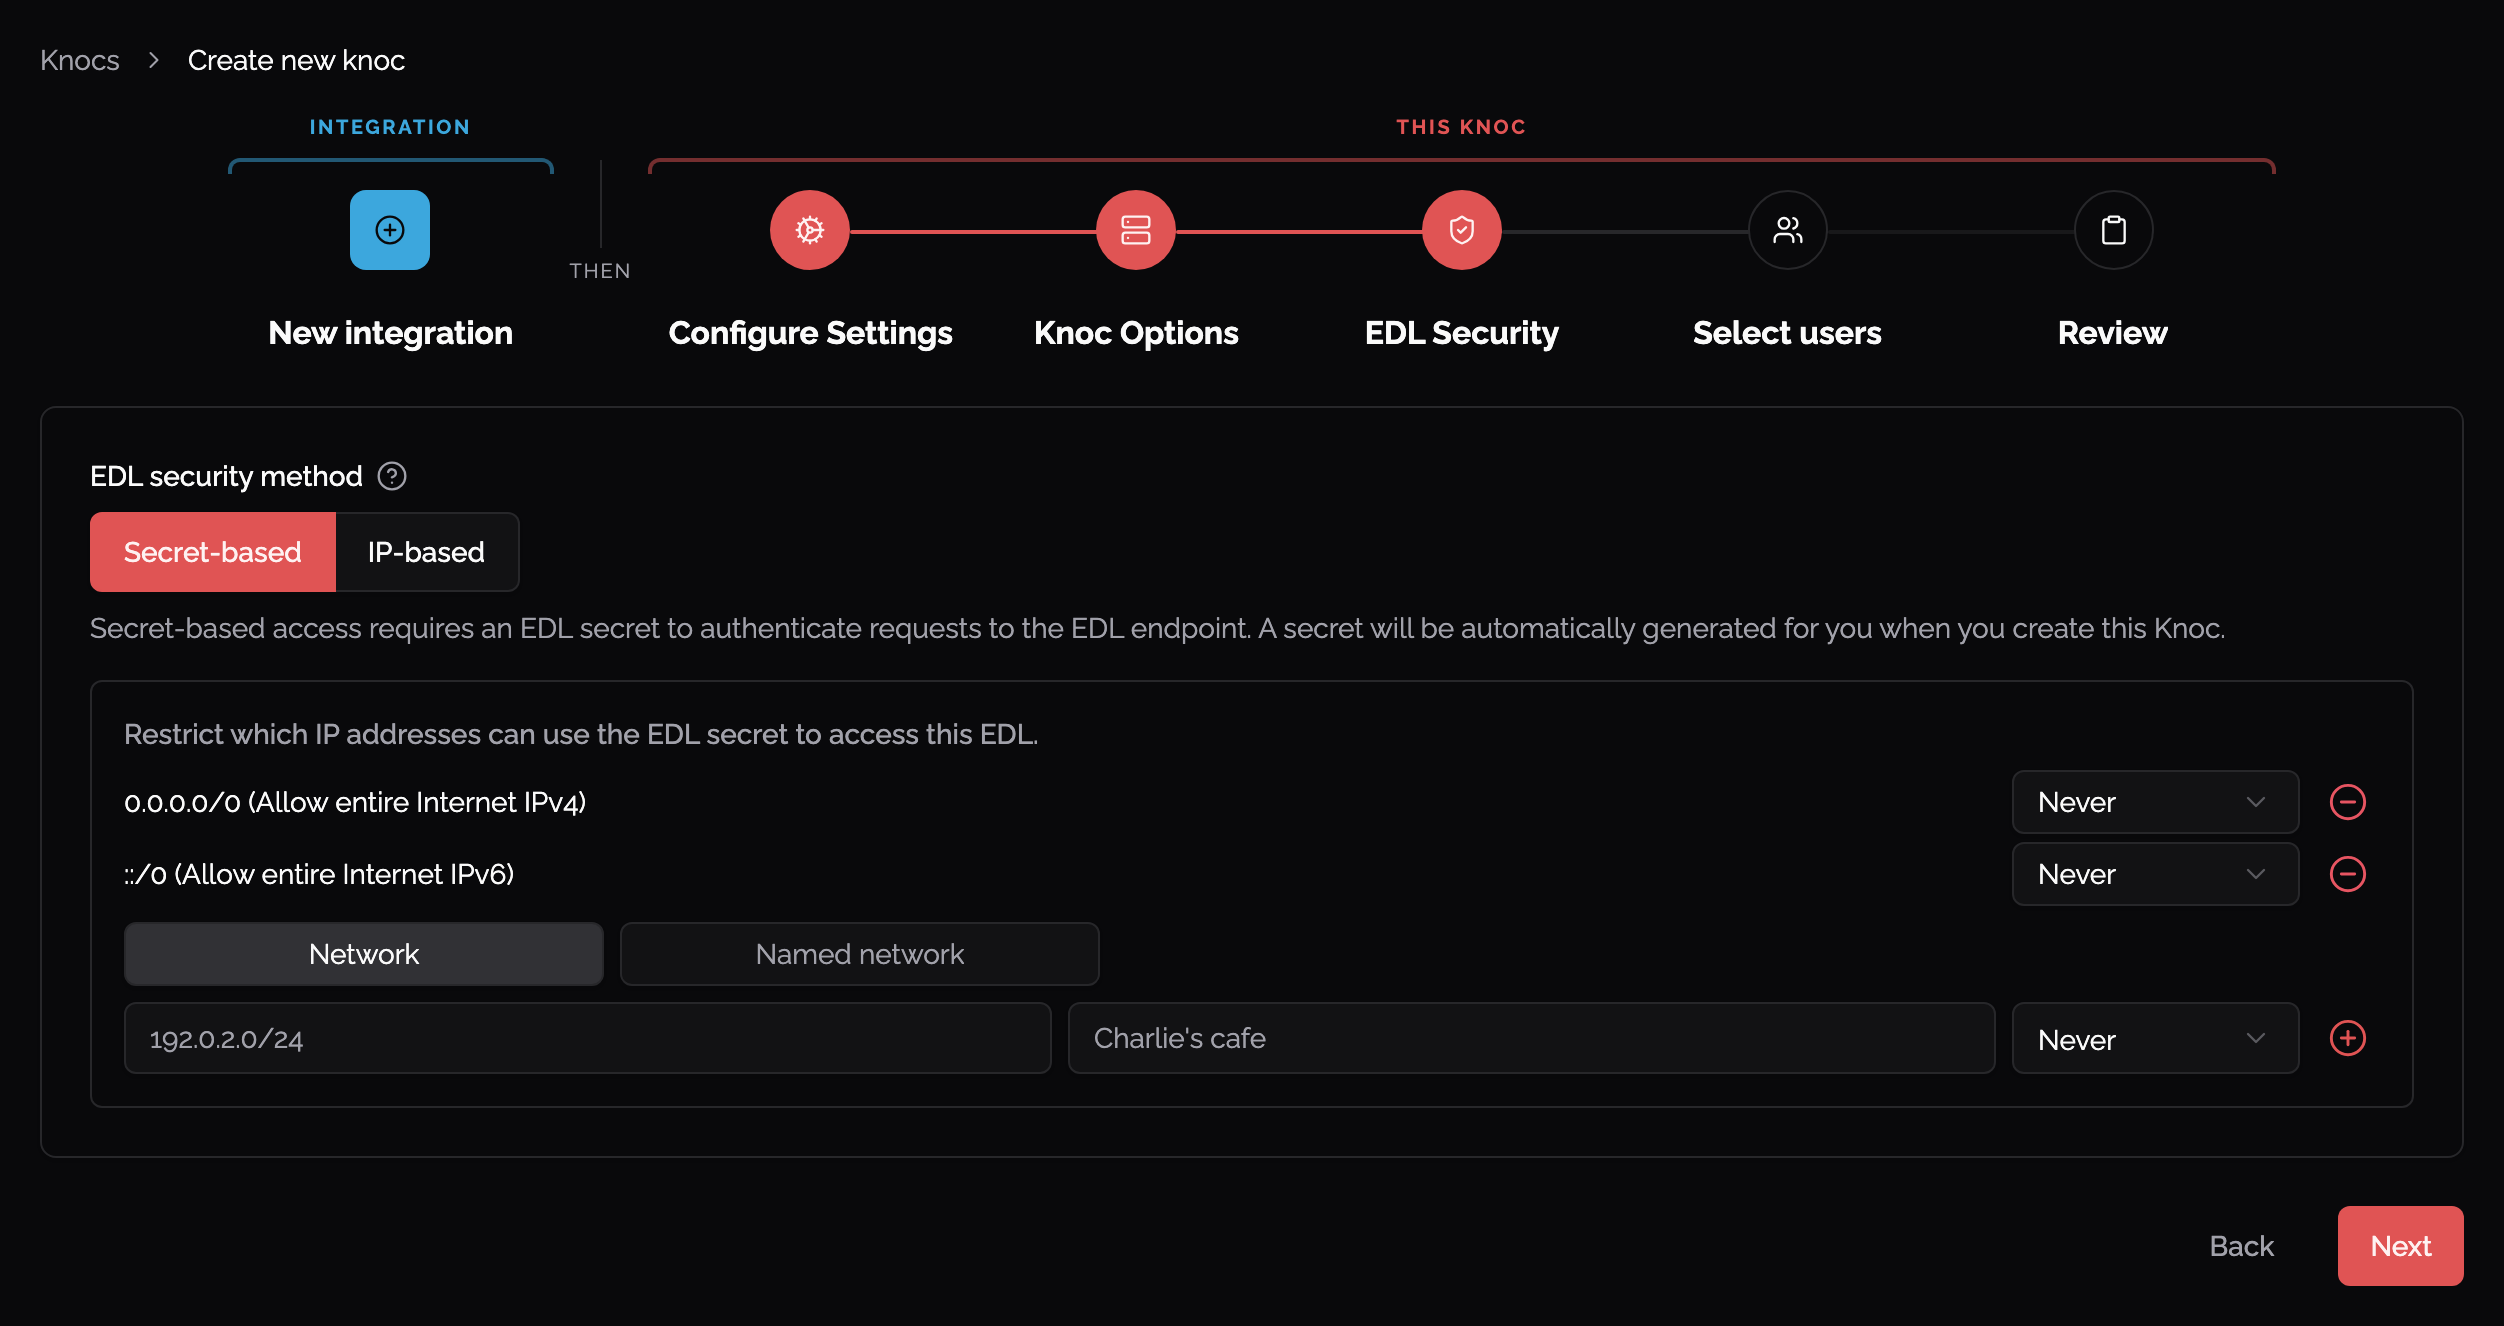The width and height of the screenshot is (2504, 1326).
Task: Switch to IP-based security method
Action: [x=427, y=552]
